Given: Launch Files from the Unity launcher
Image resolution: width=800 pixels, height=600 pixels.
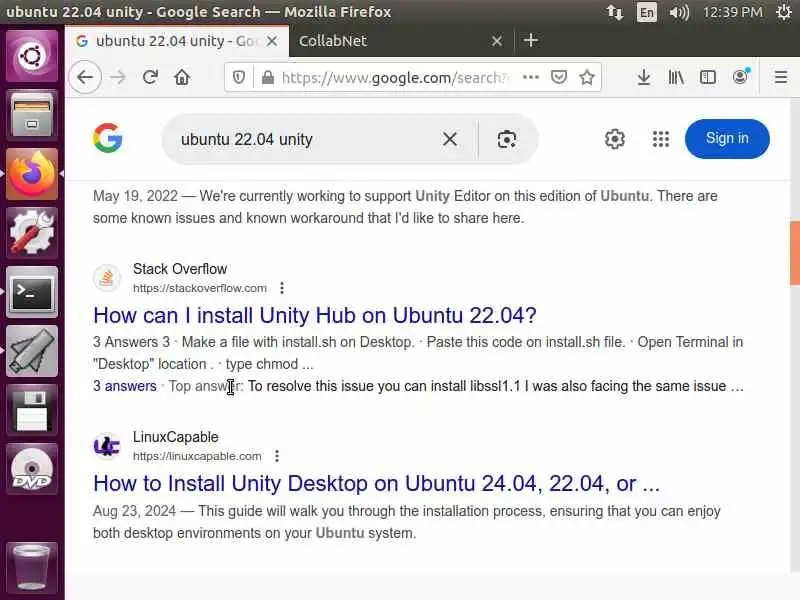Looking at the screenshot, I should point(32,114).
